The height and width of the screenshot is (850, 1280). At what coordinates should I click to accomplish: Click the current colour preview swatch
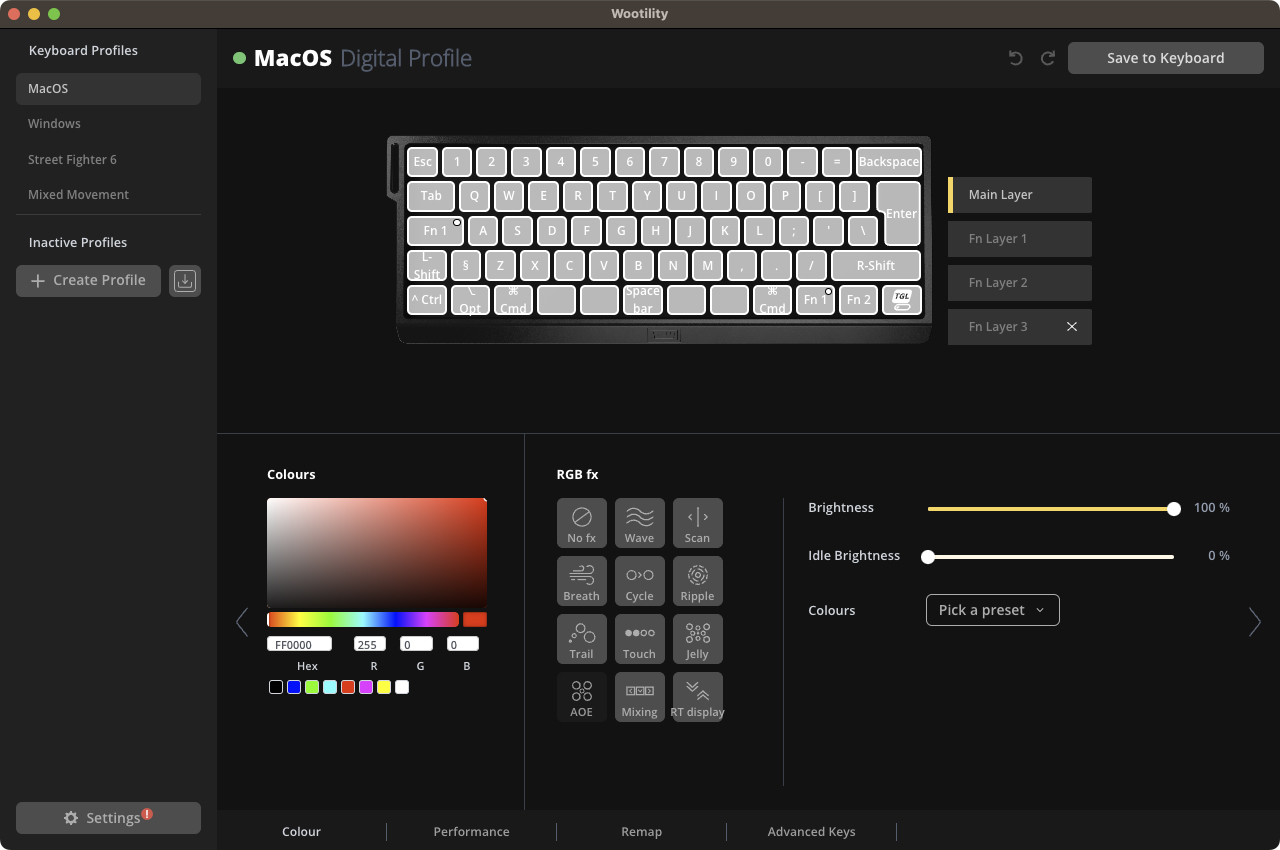(x=475, y=620)
